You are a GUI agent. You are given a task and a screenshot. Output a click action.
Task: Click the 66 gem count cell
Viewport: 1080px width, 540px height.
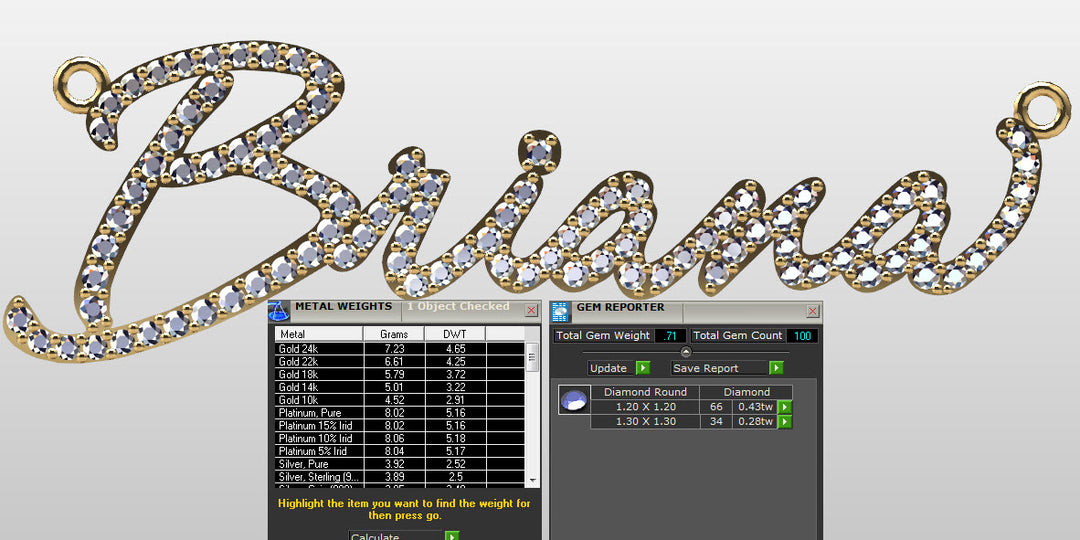[x=716, y=406]
